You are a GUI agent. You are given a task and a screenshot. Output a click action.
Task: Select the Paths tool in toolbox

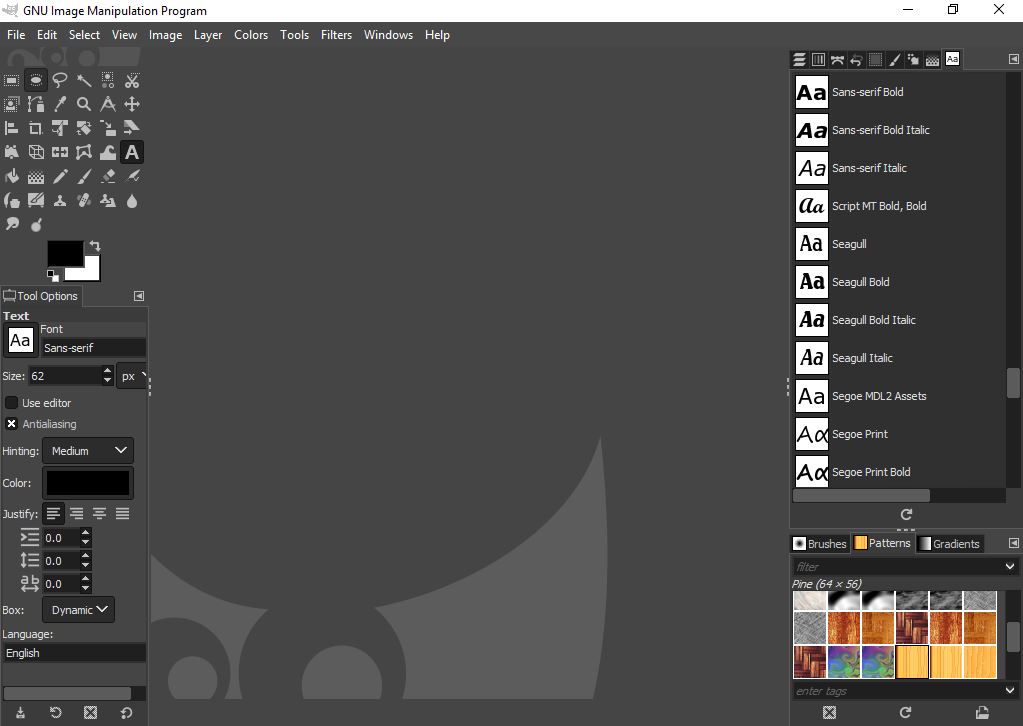(36, 104)
